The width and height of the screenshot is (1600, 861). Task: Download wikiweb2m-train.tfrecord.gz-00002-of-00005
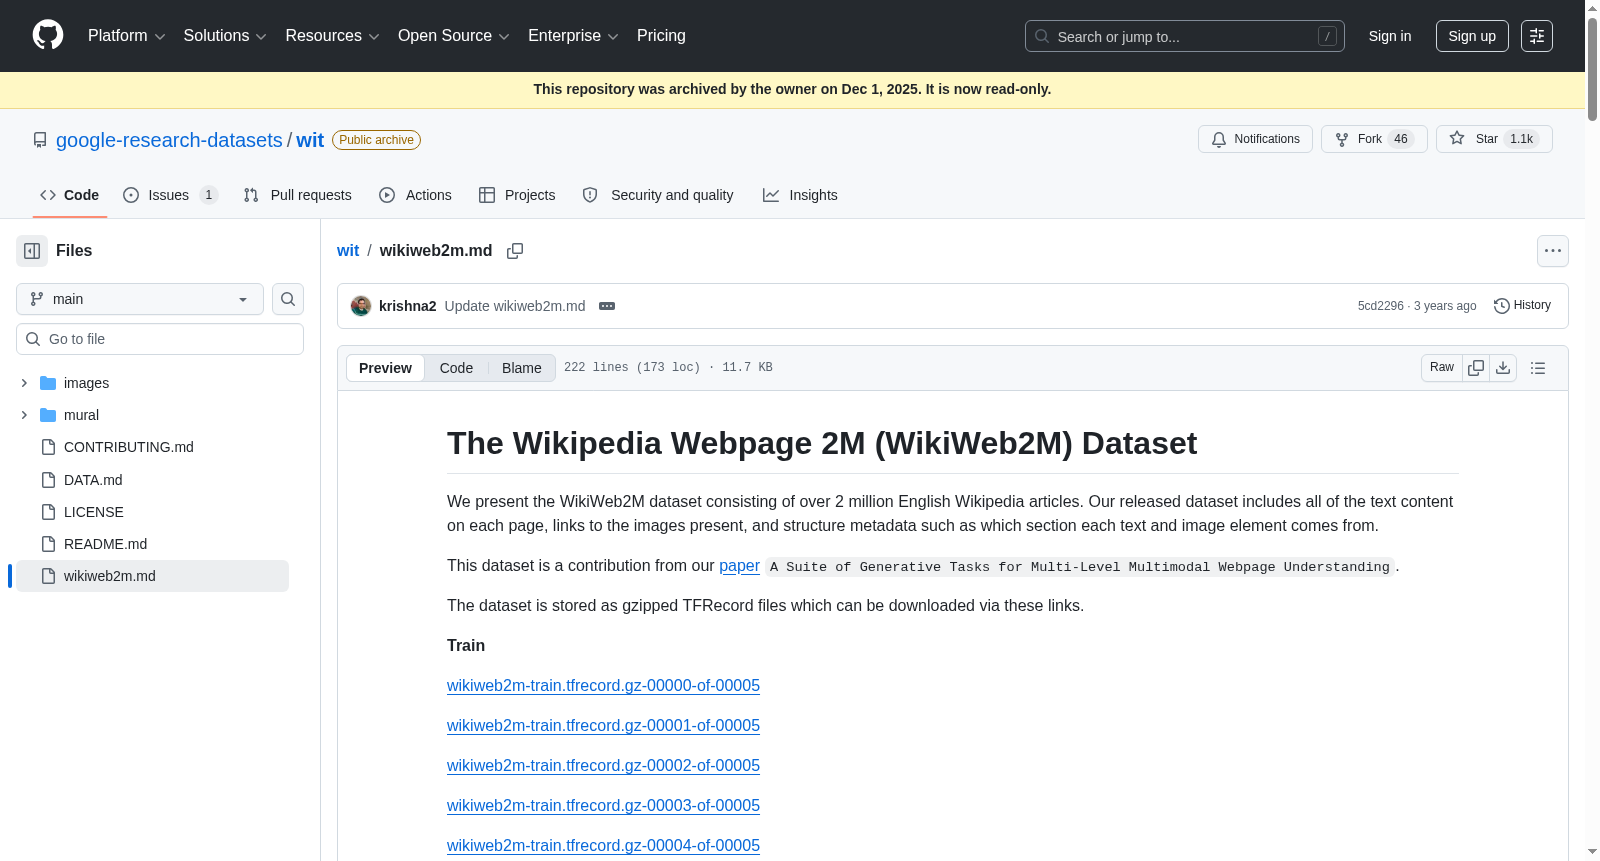point(603,766)
